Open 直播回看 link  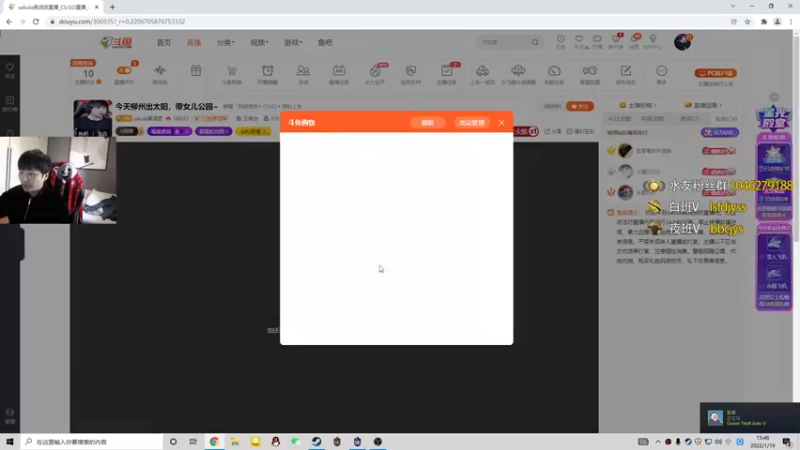tap(703, 105)
